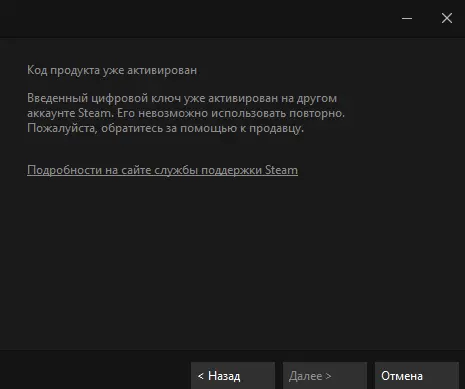This screenshot has height=389, width=465.
Task: Open 'Подробности на сайте службы поддержки Steam' link
Action: point(162,170)
